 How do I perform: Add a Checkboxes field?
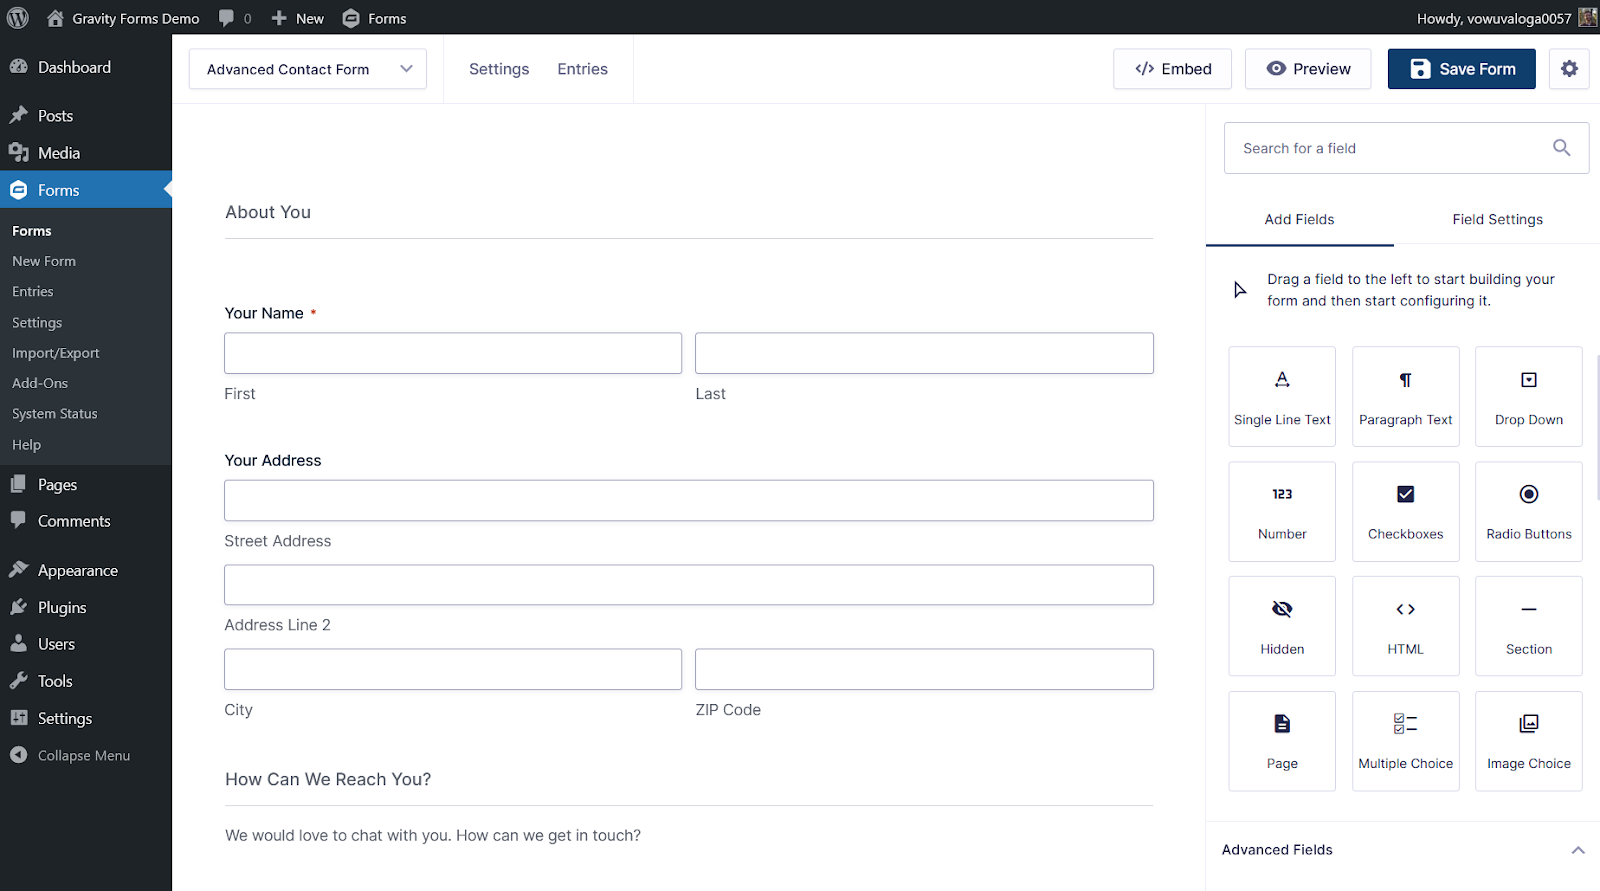[1405, 511]
